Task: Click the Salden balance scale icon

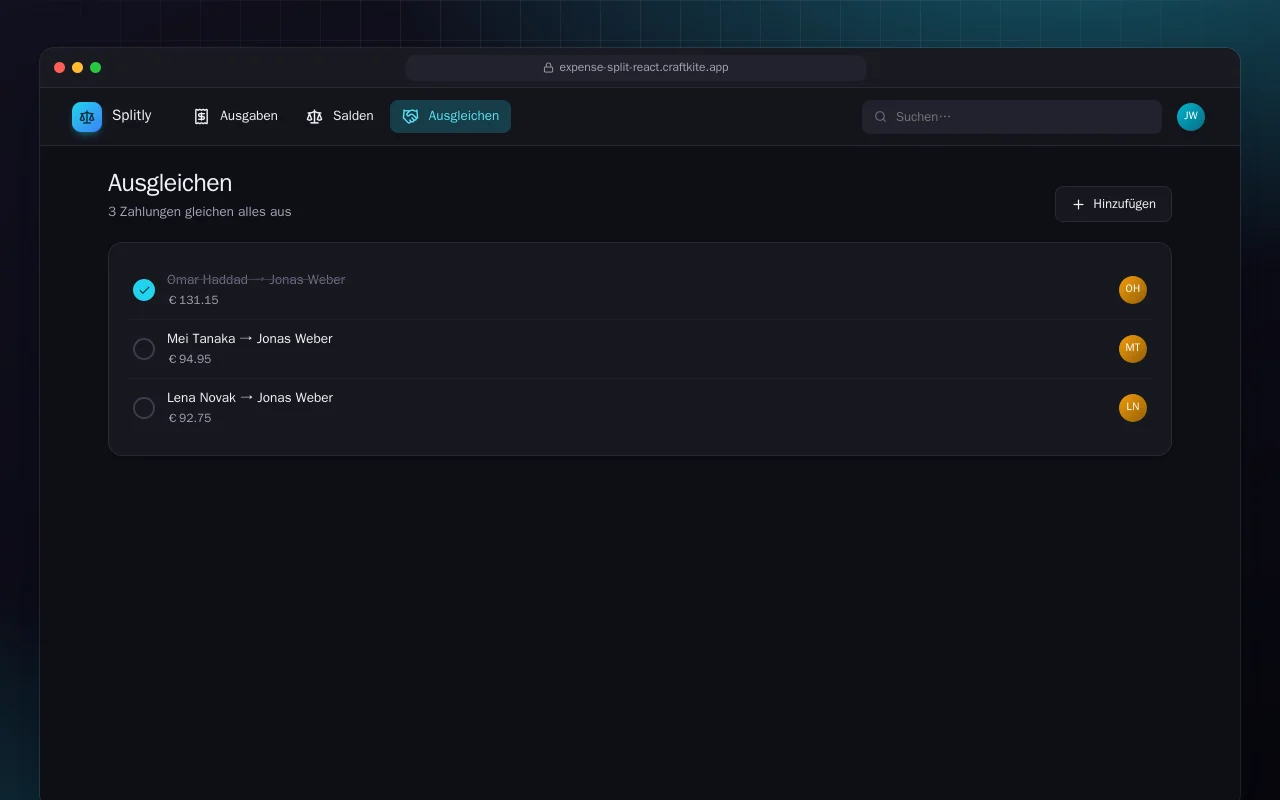Action: tap(314, 116)
